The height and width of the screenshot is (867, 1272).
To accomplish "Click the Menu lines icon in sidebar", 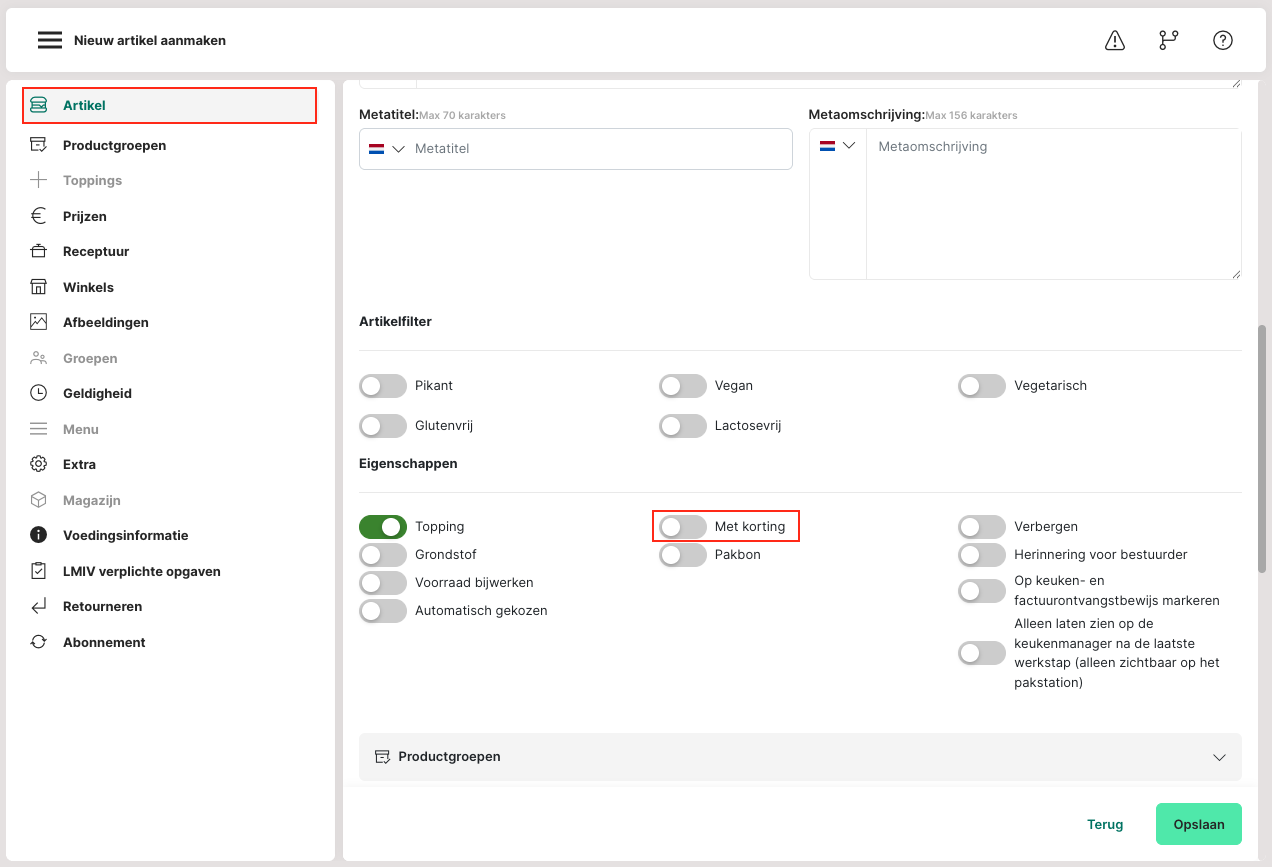I will tap(39, 429).
